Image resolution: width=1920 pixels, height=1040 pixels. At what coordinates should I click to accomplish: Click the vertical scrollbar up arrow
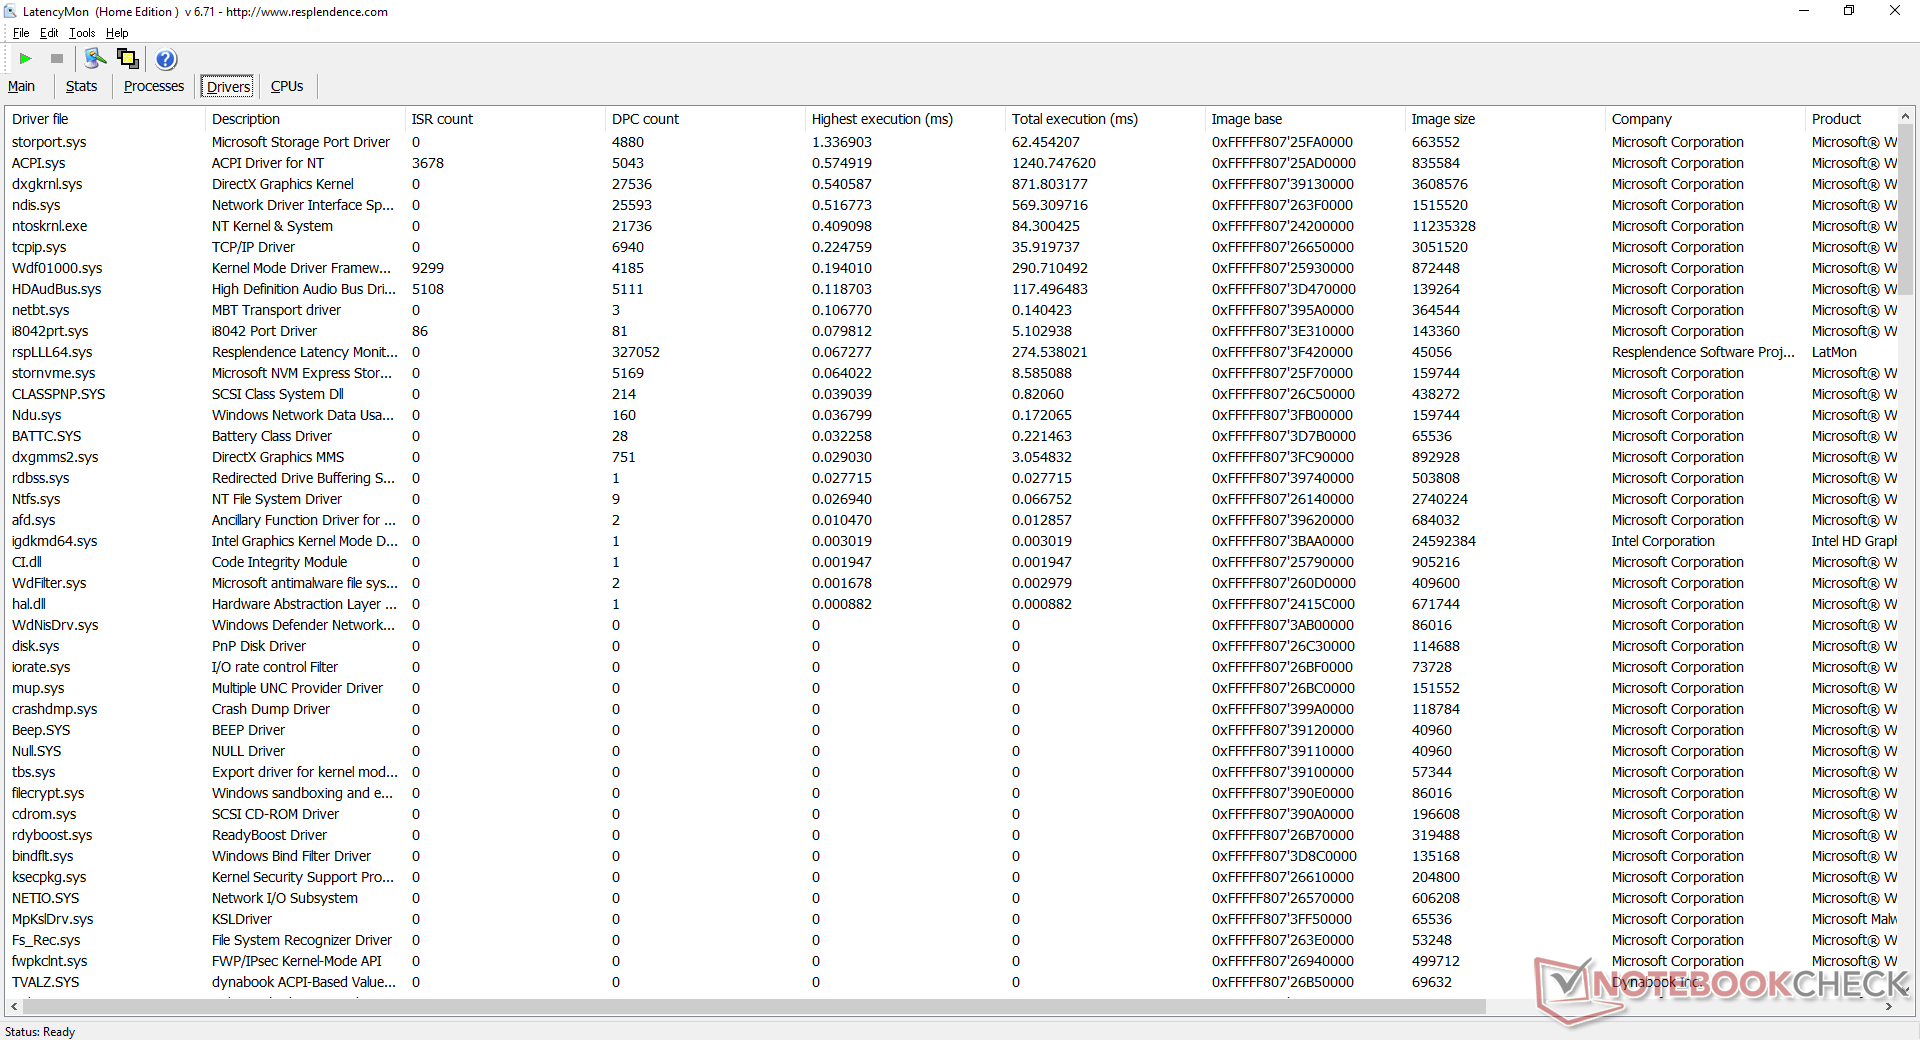click(x=1905, y=117)
